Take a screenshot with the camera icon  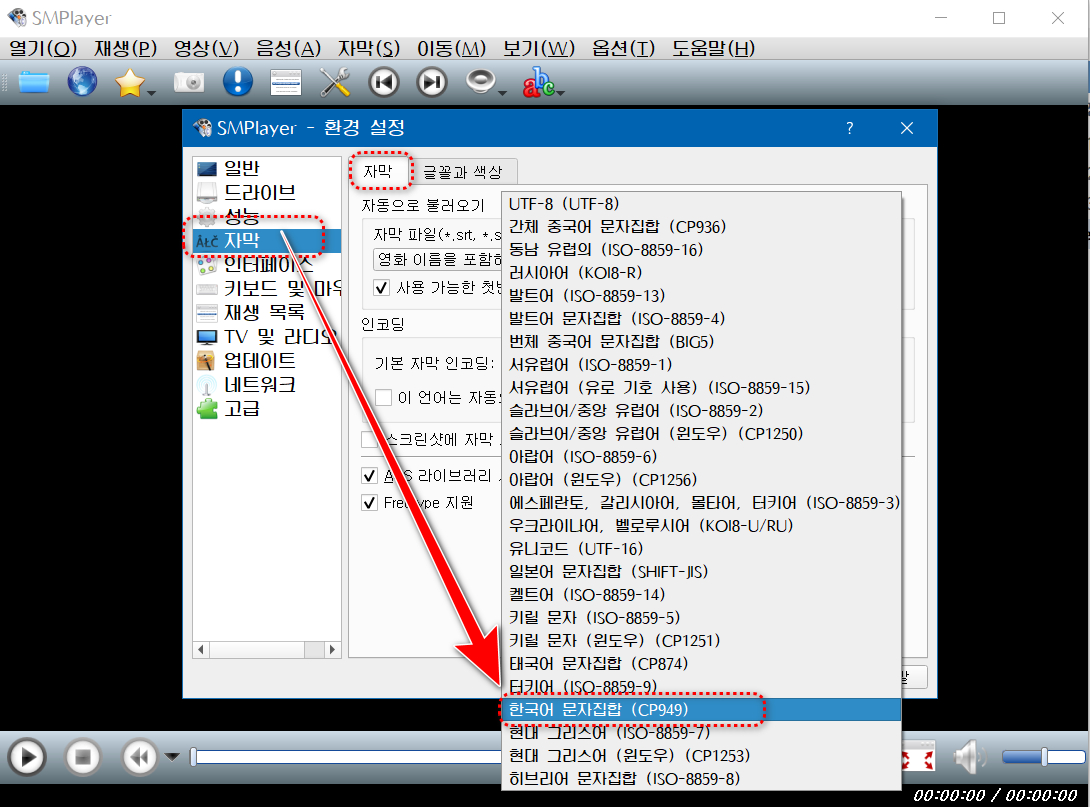click(189, 83)
